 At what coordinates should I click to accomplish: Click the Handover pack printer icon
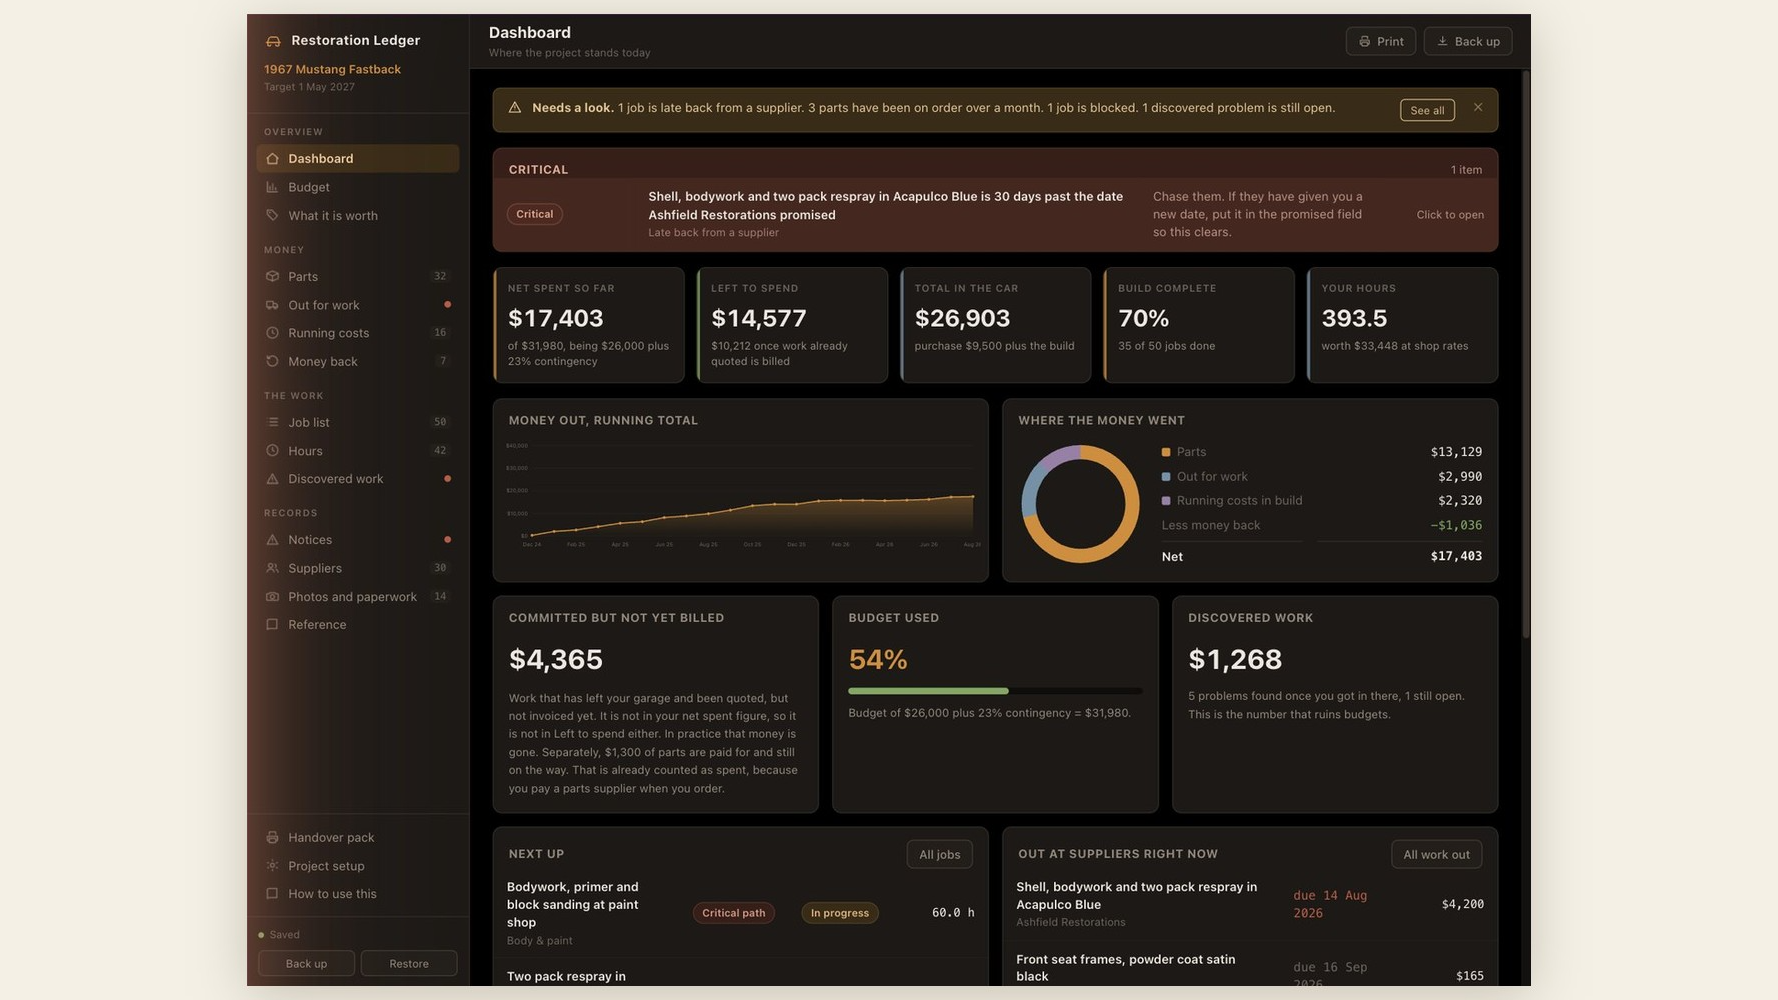click(x=272, y=838)
